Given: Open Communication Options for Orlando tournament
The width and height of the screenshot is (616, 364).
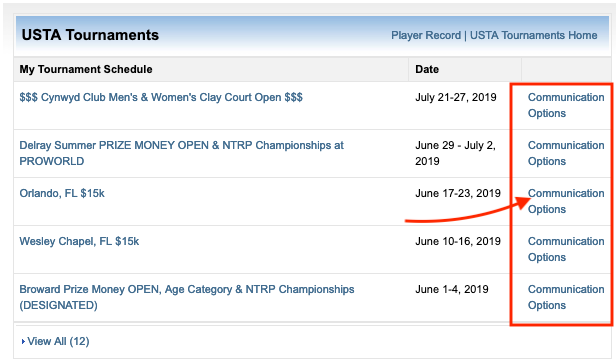Looking at the screenshot, I should click(x=566, y=201).
